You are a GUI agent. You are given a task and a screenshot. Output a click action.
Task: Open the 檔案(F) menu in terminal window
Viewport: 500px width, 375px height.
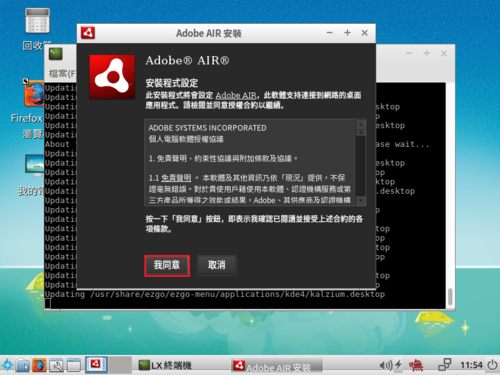tap(62, 73)
